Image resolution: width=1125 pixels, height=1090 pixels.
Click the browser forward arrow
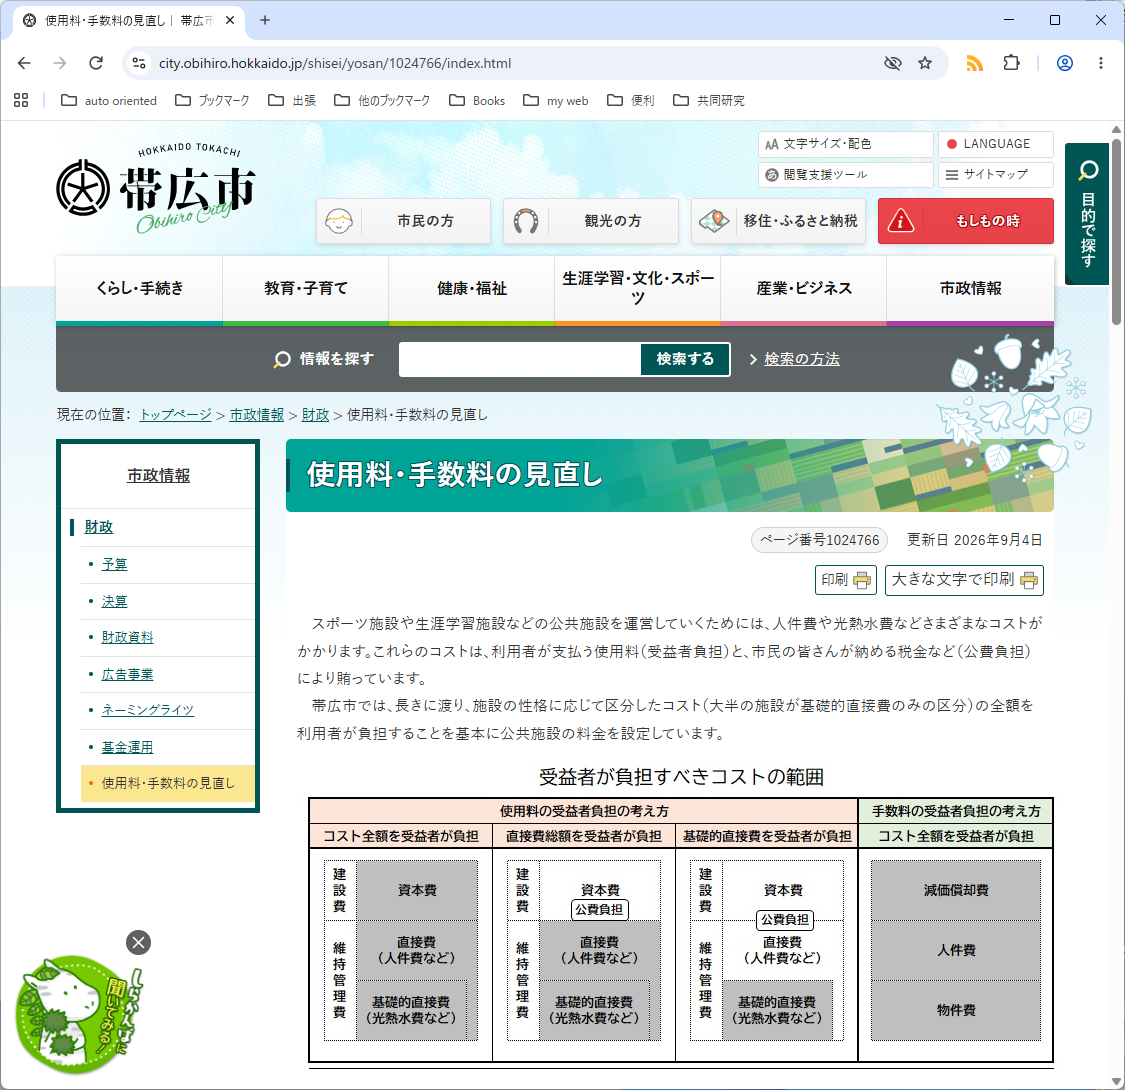(x=60, y=63)
